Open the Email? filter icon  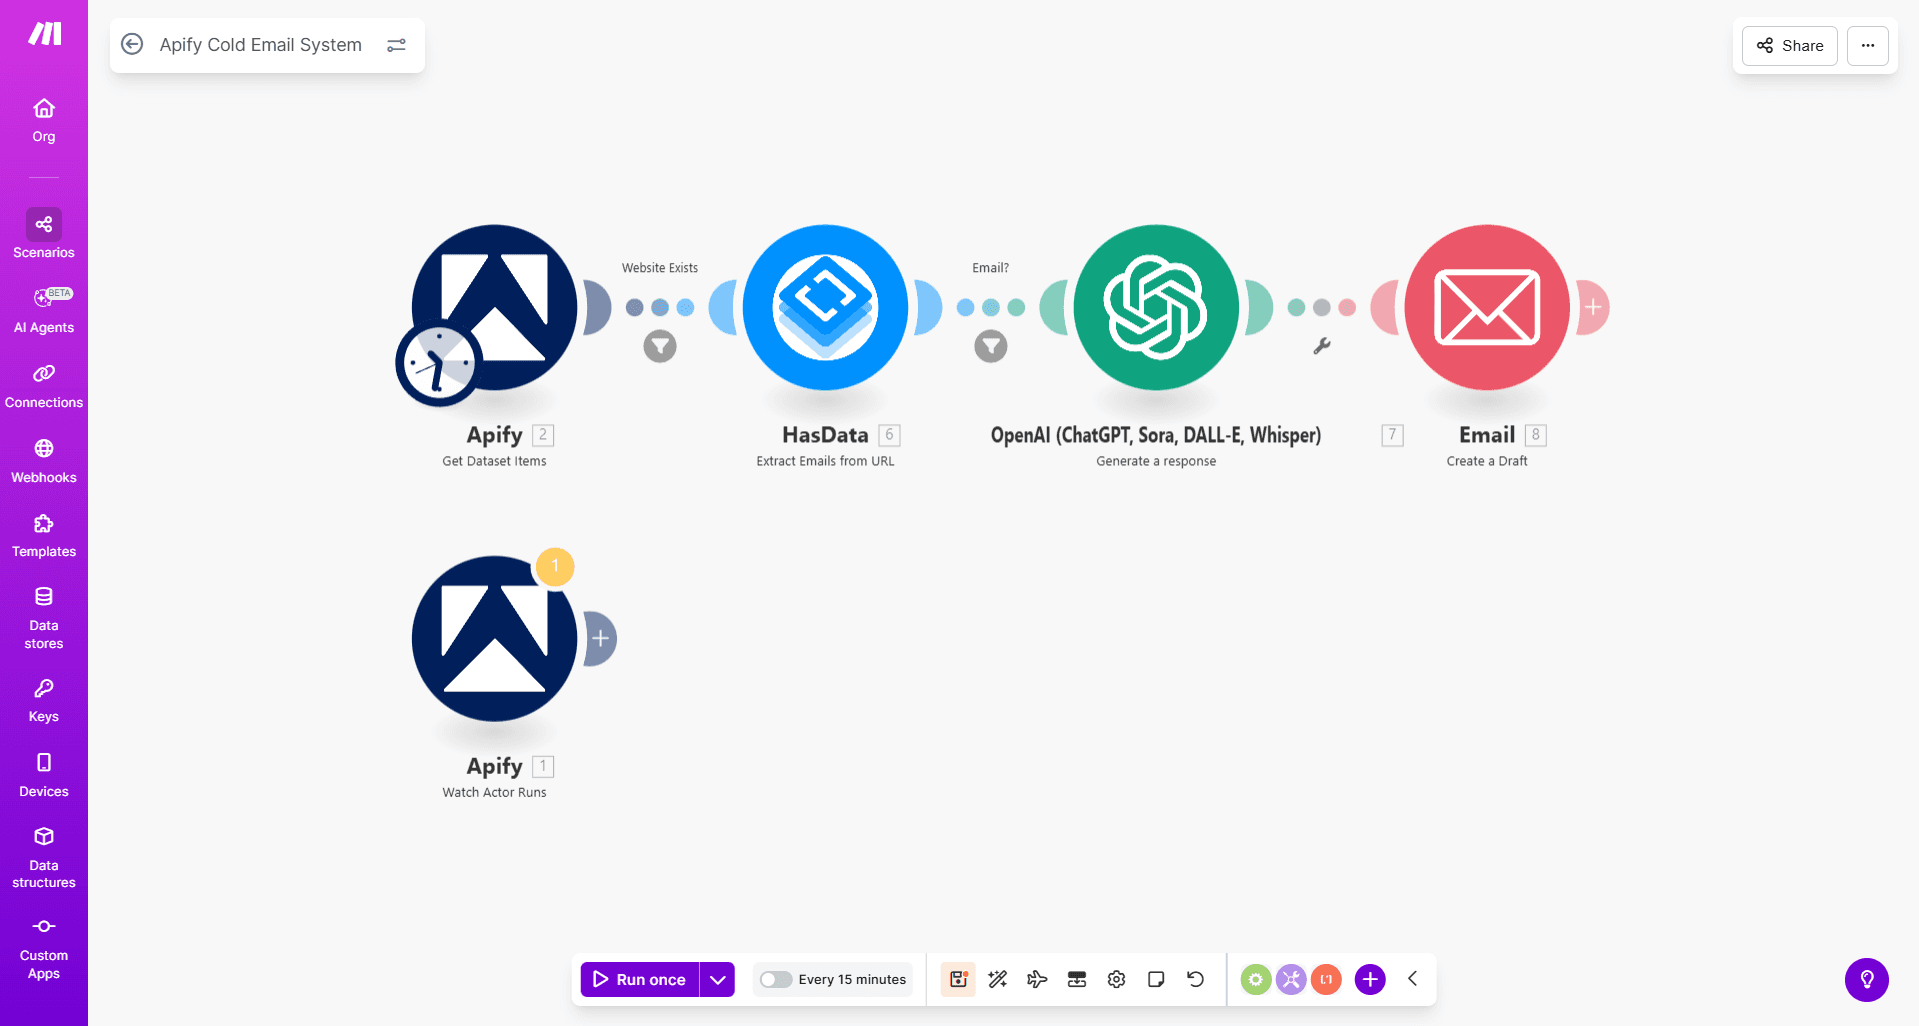(991, 346)
